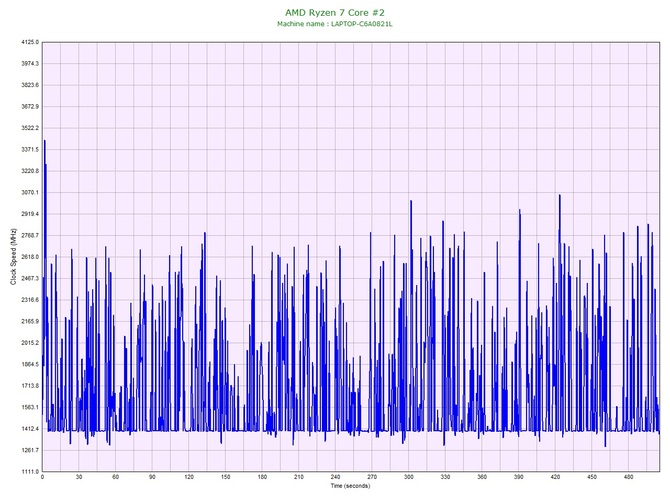This screenshot has height=503, width=670.
Task: Click the 1261.7 y-axis value
Action: point(30,450)
